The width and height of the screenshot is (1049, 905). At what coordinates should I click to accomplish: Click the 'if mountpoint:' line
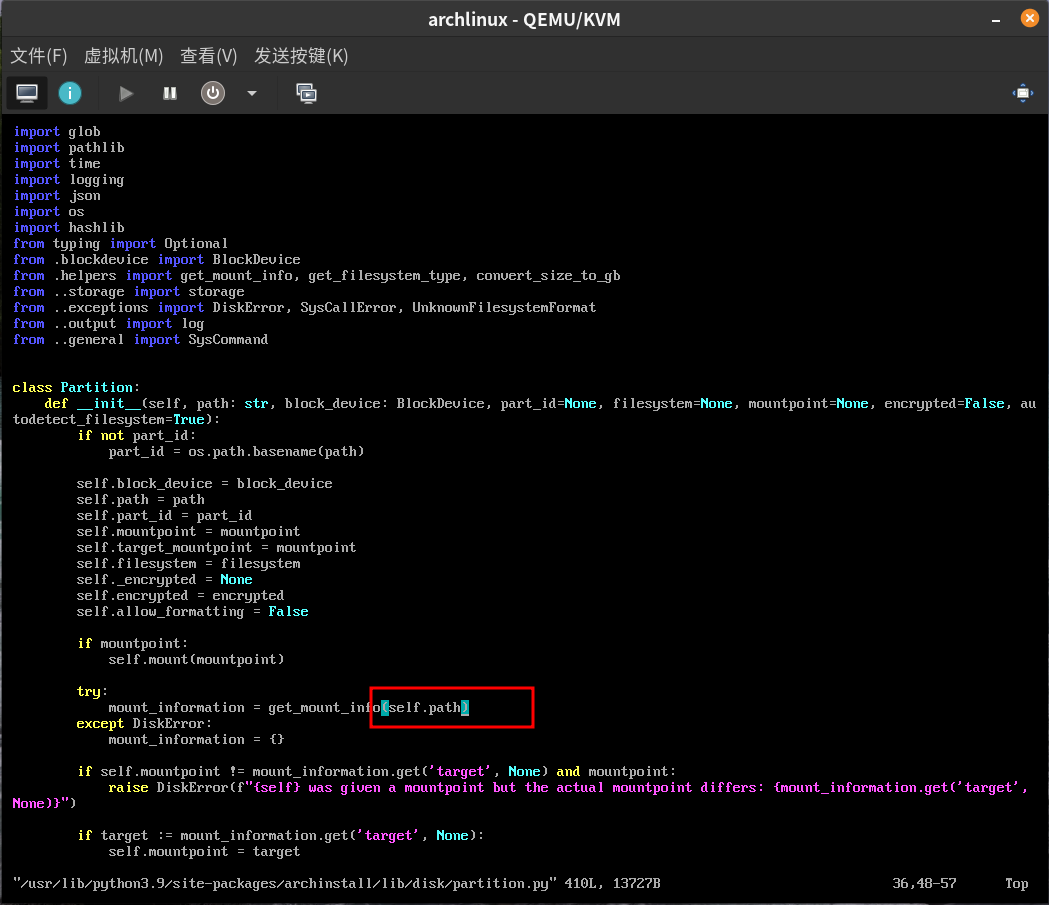point(132,643)
